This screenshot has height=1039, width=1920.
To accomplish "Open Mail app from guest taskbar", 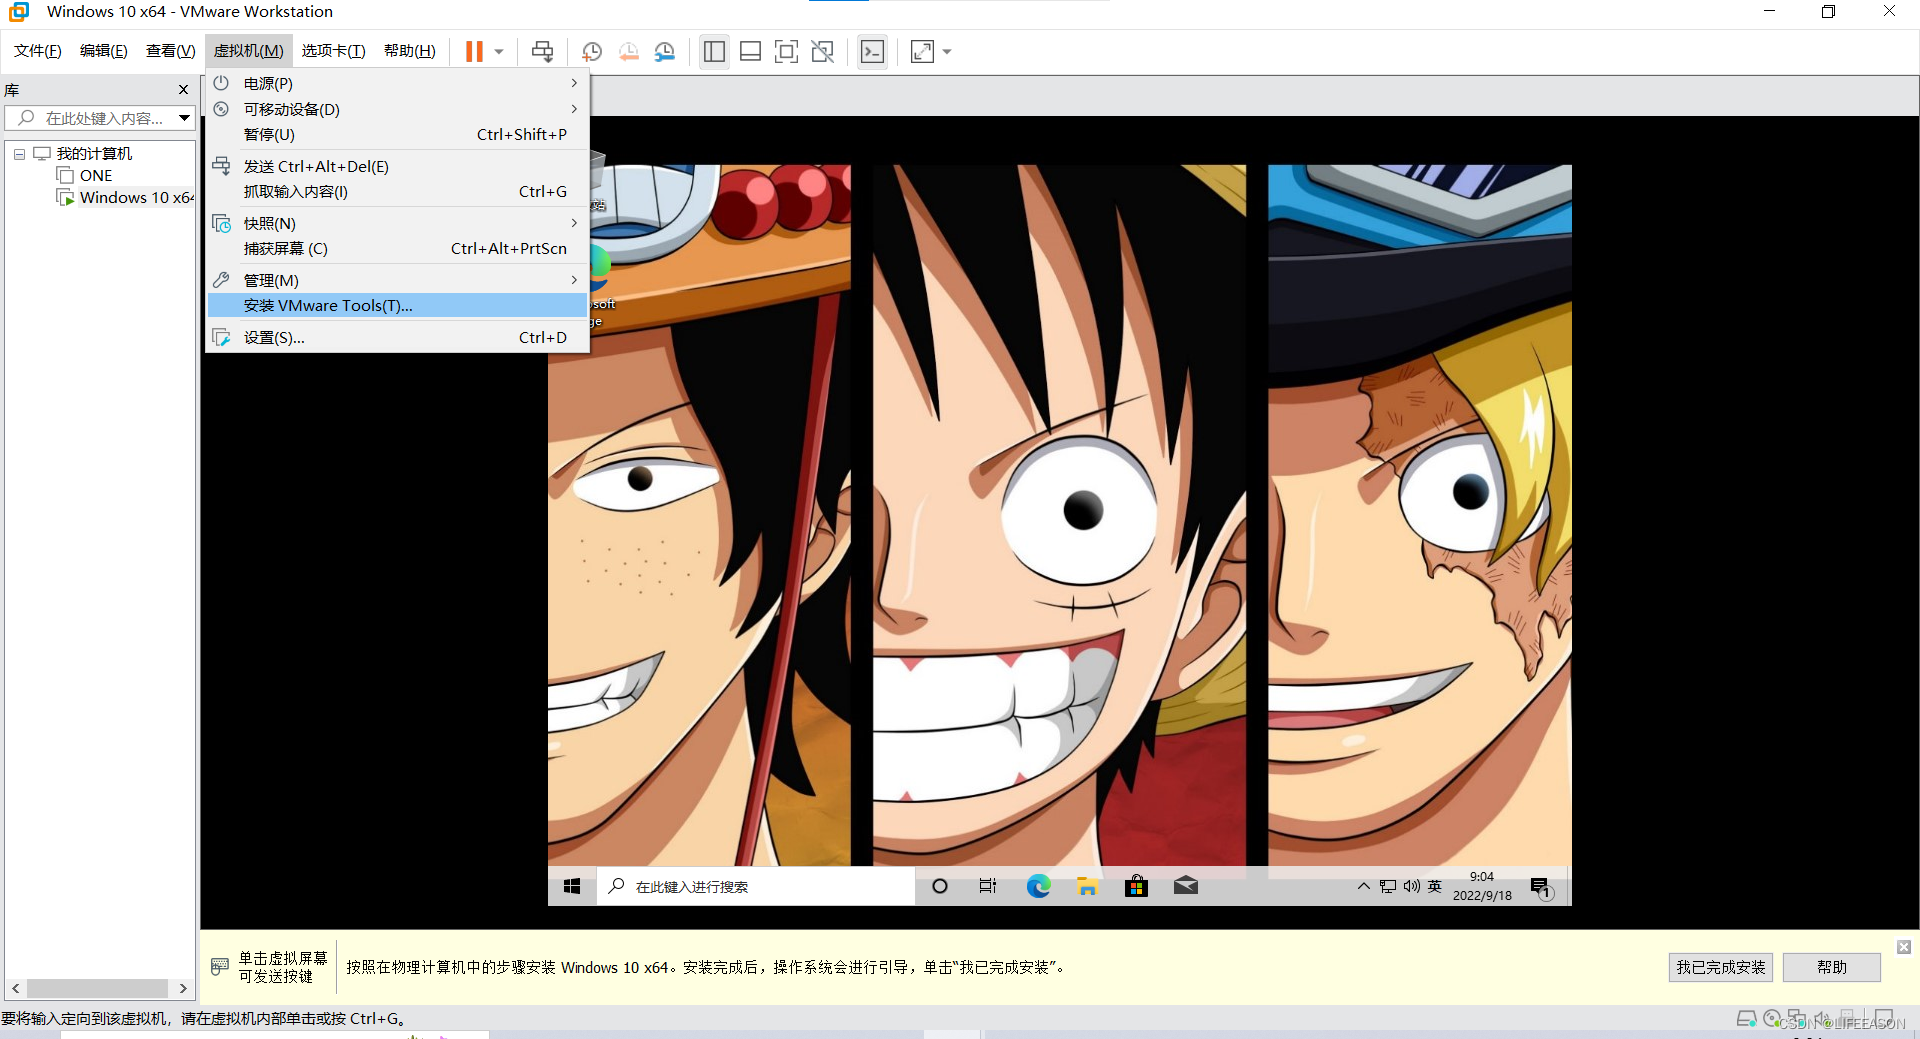I will (x=1186, y=886).
